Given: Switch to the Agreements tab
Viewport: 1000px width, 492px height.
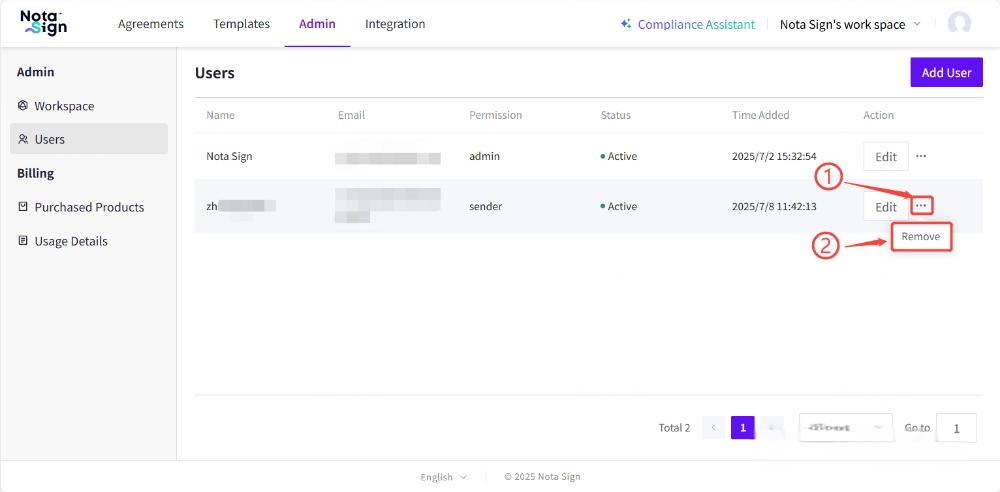Looking at the screenshot, I should pos(151,24).
